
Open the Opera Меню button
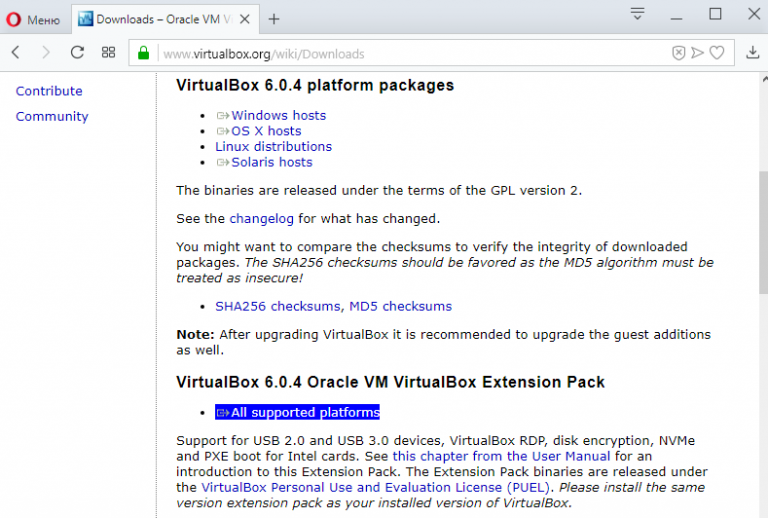point(33,20)
